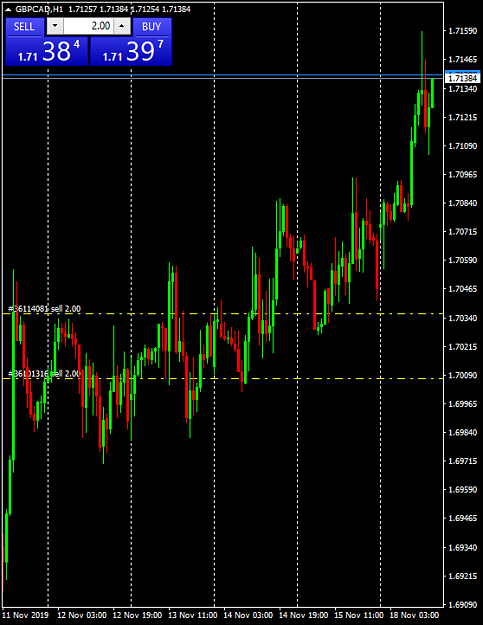483x625 pixels.
Task: Click the 15 Nov 11:00 time label
Action: [359, 615]
